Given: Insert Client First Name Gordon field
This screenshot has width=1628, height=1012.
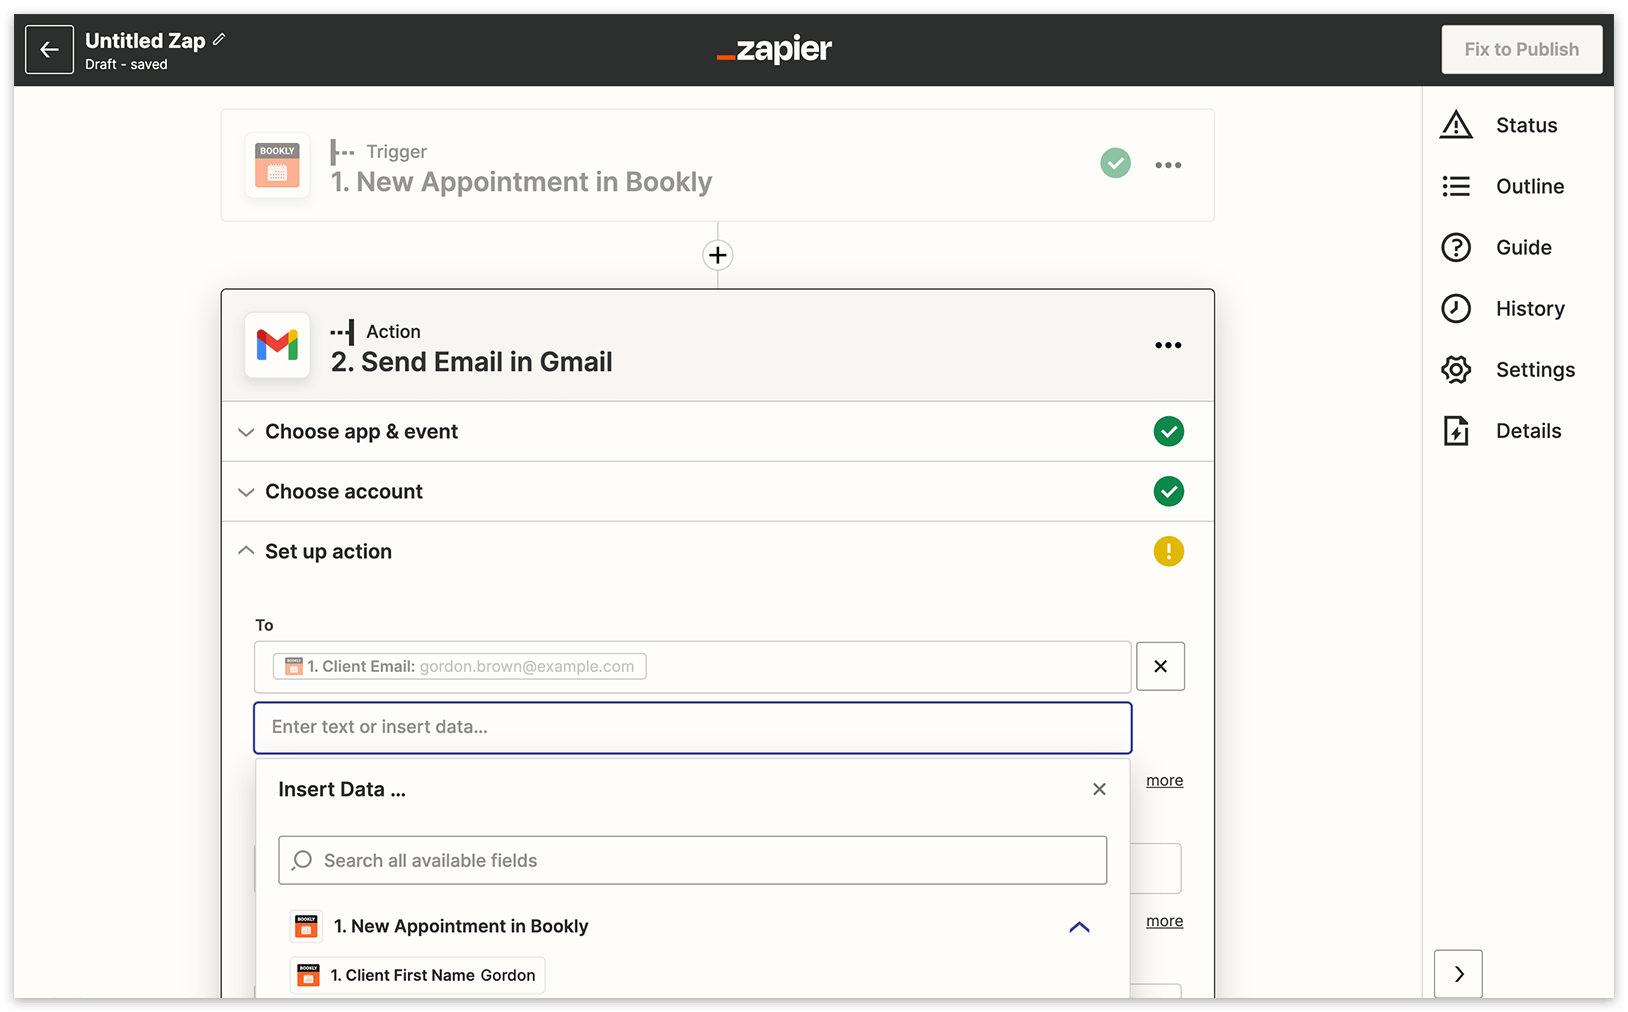Looking at the screenshot, I should click(x=418, y=975).
